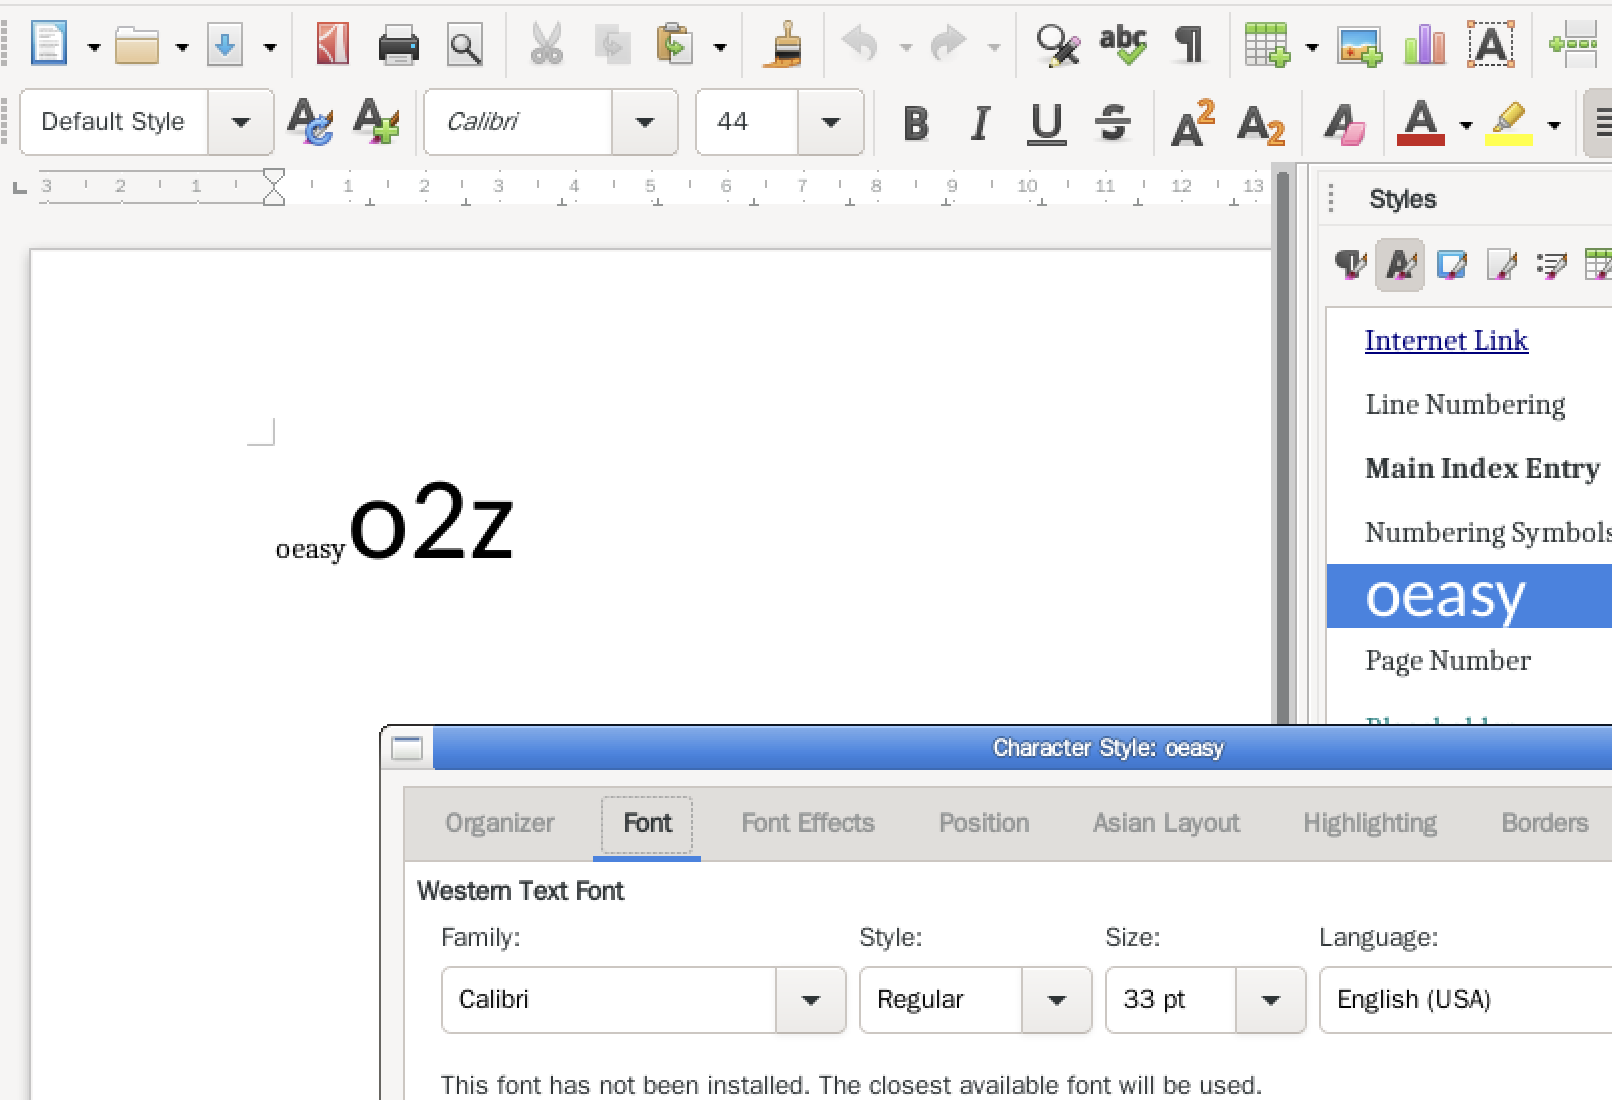Click the Paste clipboard icon
Image resolution: width=1612 pixels, height=1100 pixels.
[675, 45]
